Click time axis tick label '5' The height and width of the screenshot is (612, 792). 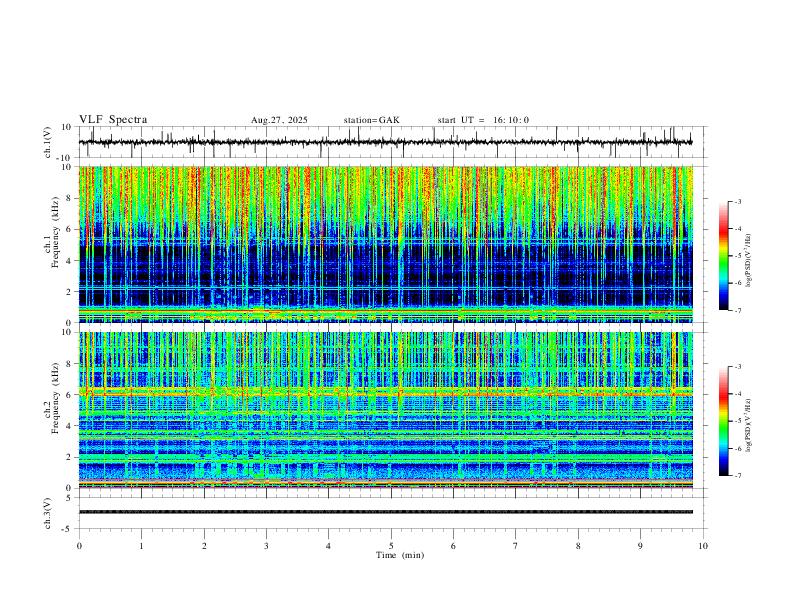tap(391, 546)
